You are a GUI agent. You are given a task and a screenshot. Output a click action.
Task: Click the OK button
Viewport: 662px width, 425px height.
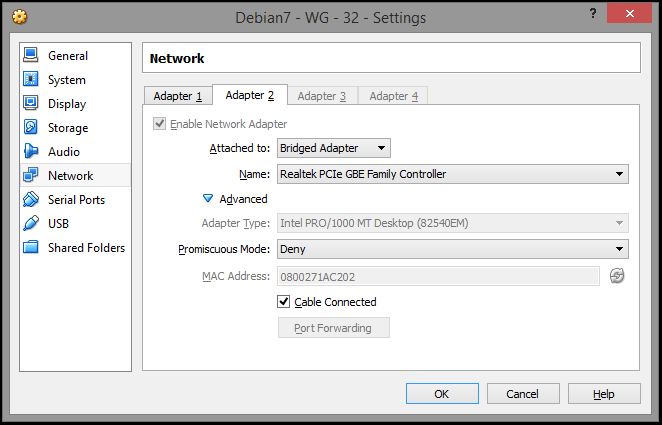(442, 394)
